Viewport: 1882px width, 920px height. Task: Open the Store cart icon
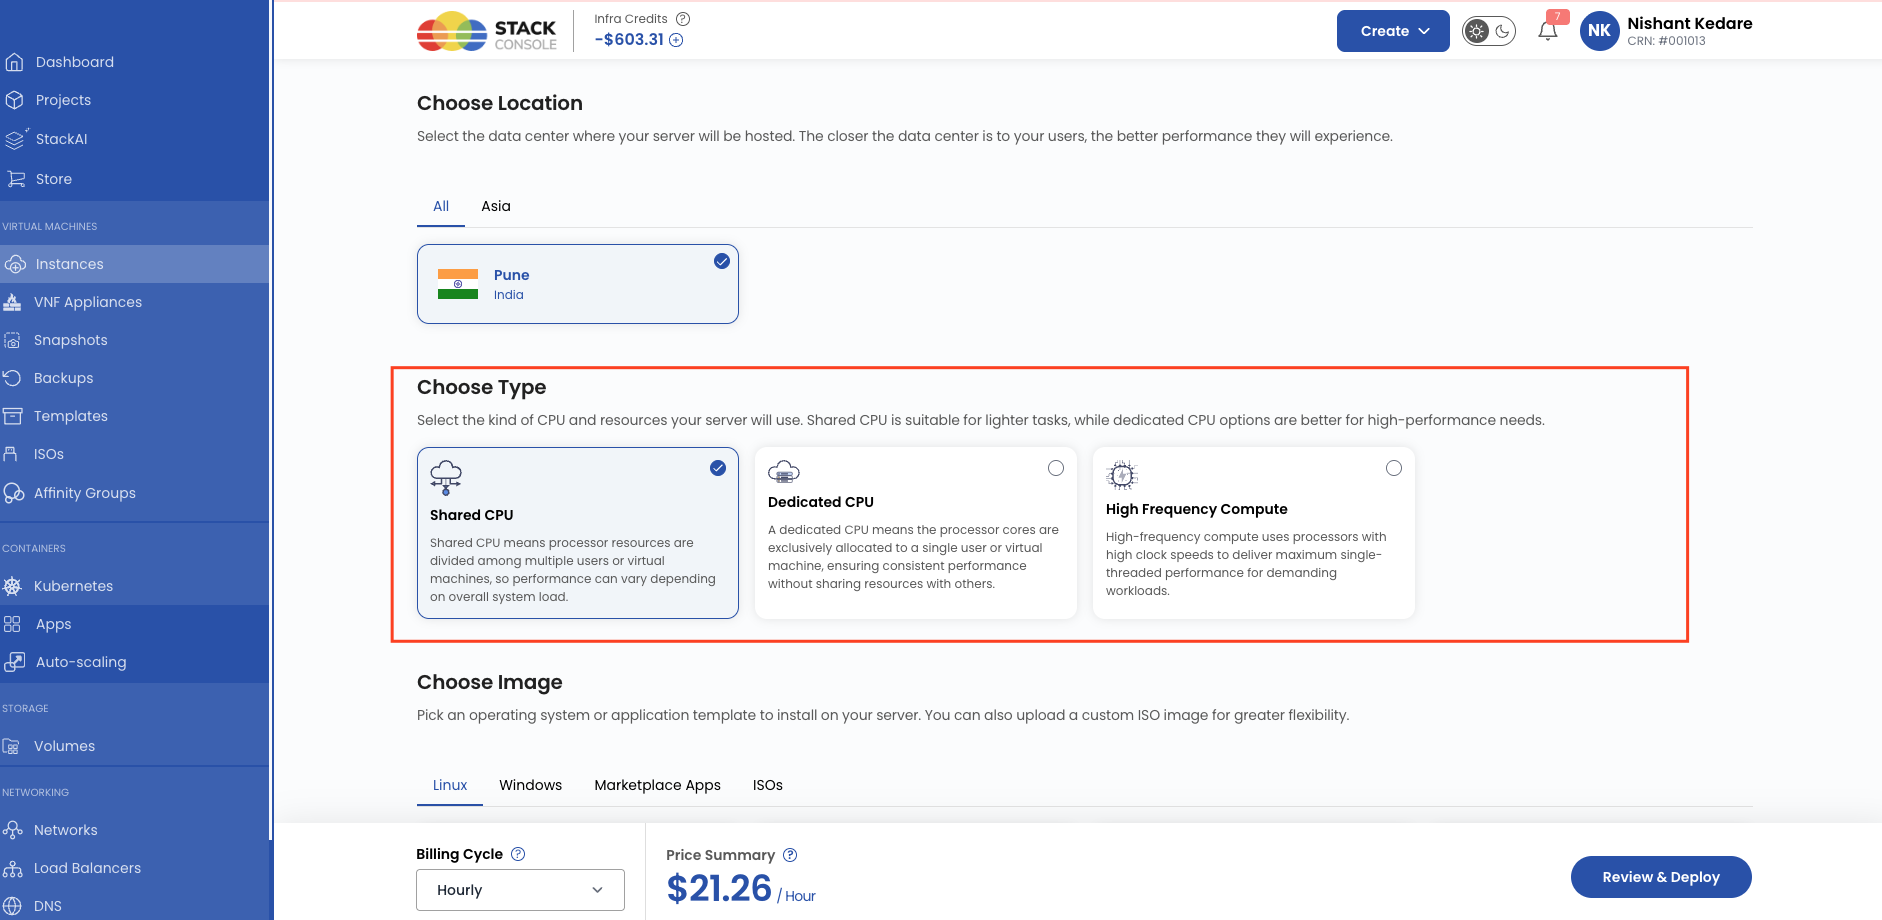16,179
